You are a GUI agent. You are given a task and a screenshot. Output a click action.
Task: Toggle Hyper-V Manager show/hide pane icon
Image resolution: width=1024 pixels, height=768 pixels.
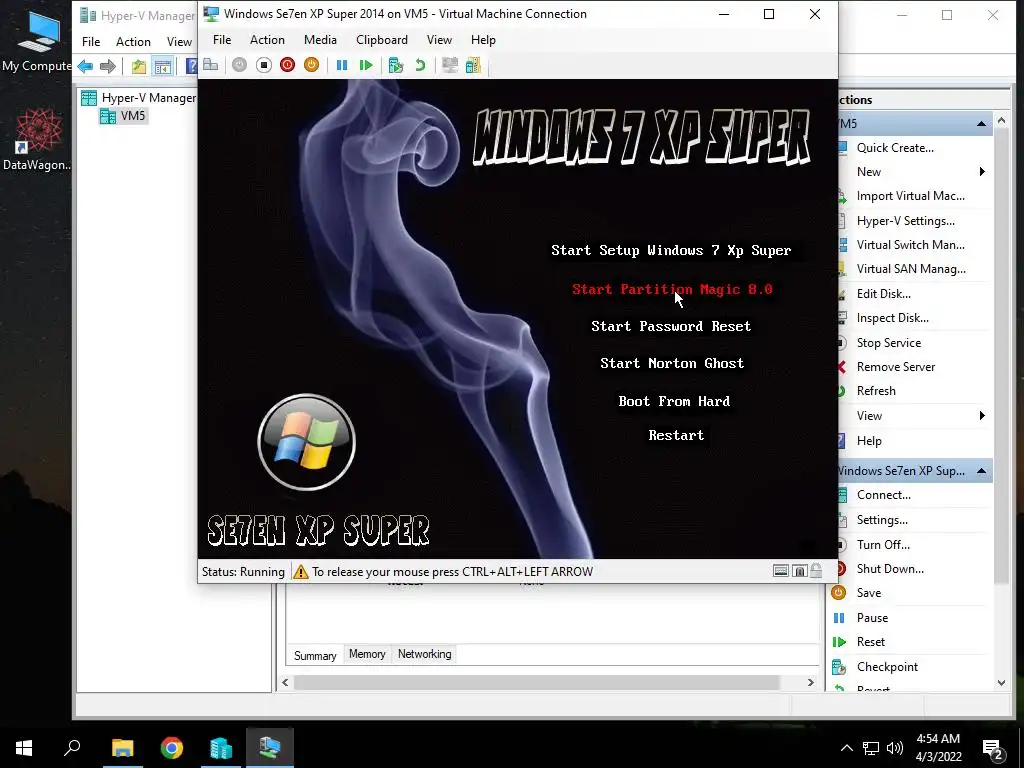[x=162, y=66]
